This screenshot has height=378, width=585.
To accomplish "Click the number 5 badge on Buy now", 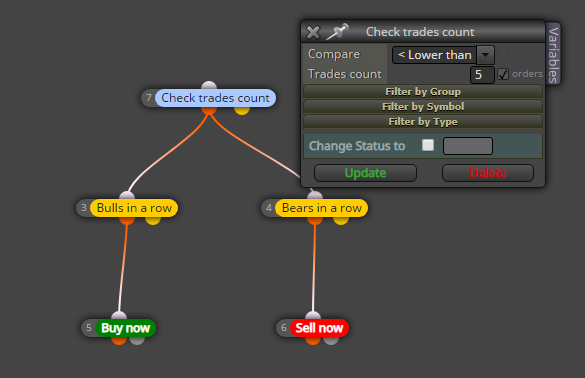I will click(x=89, y=328).
